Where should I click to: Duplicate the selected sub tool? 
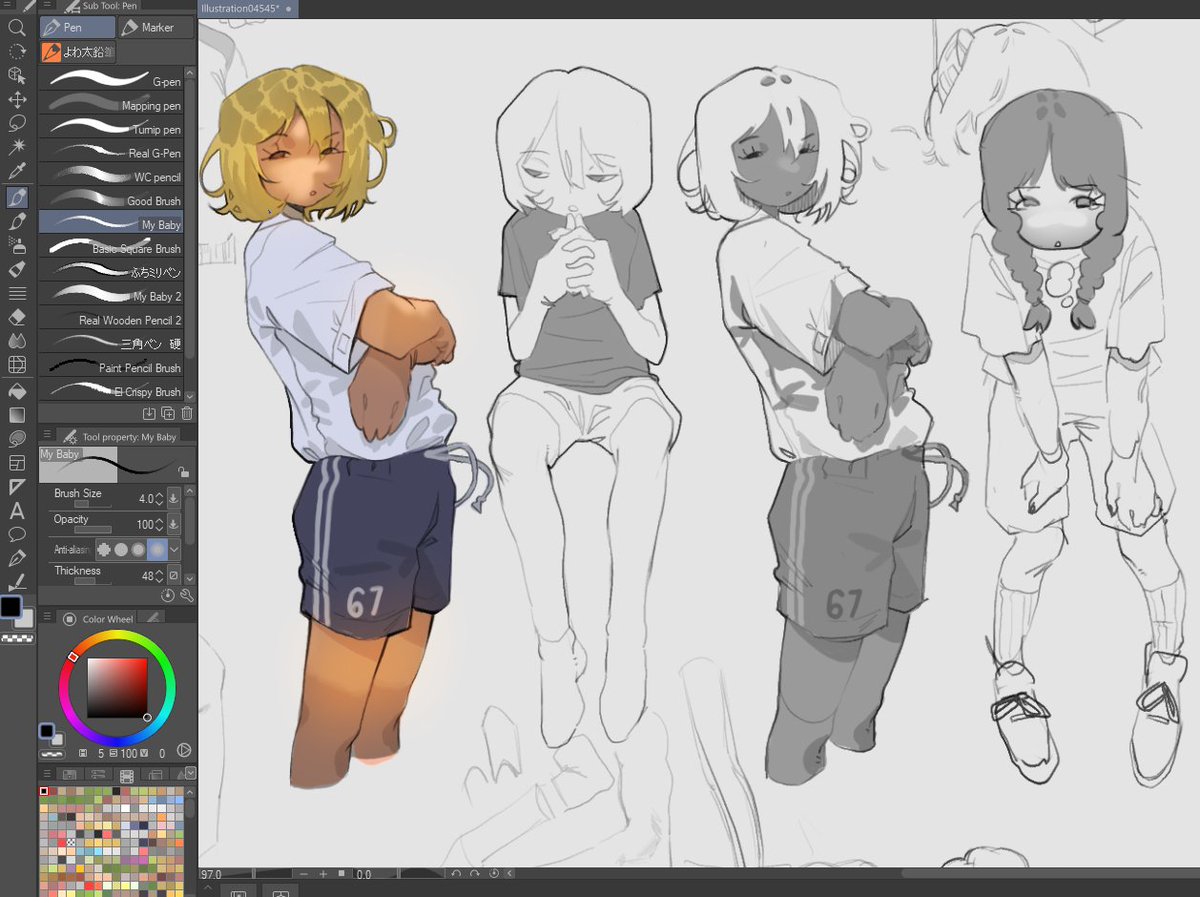(168, 413)
